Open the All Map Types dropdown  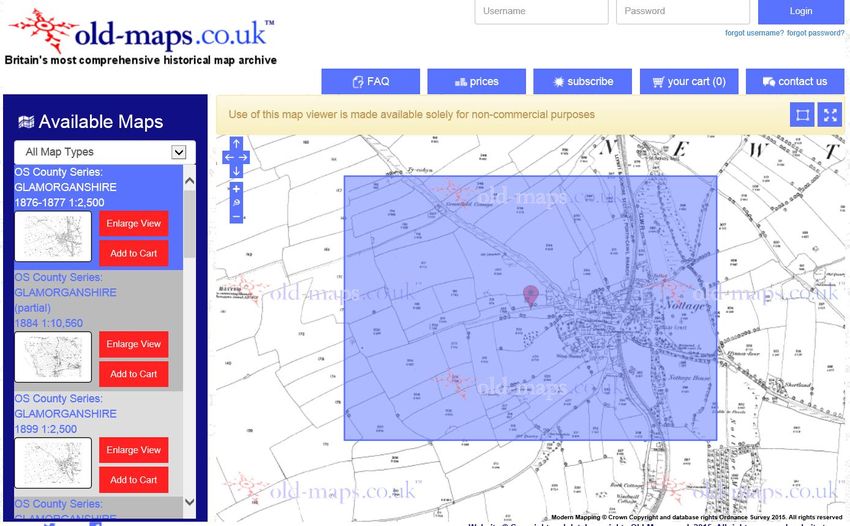click(105, 152)
